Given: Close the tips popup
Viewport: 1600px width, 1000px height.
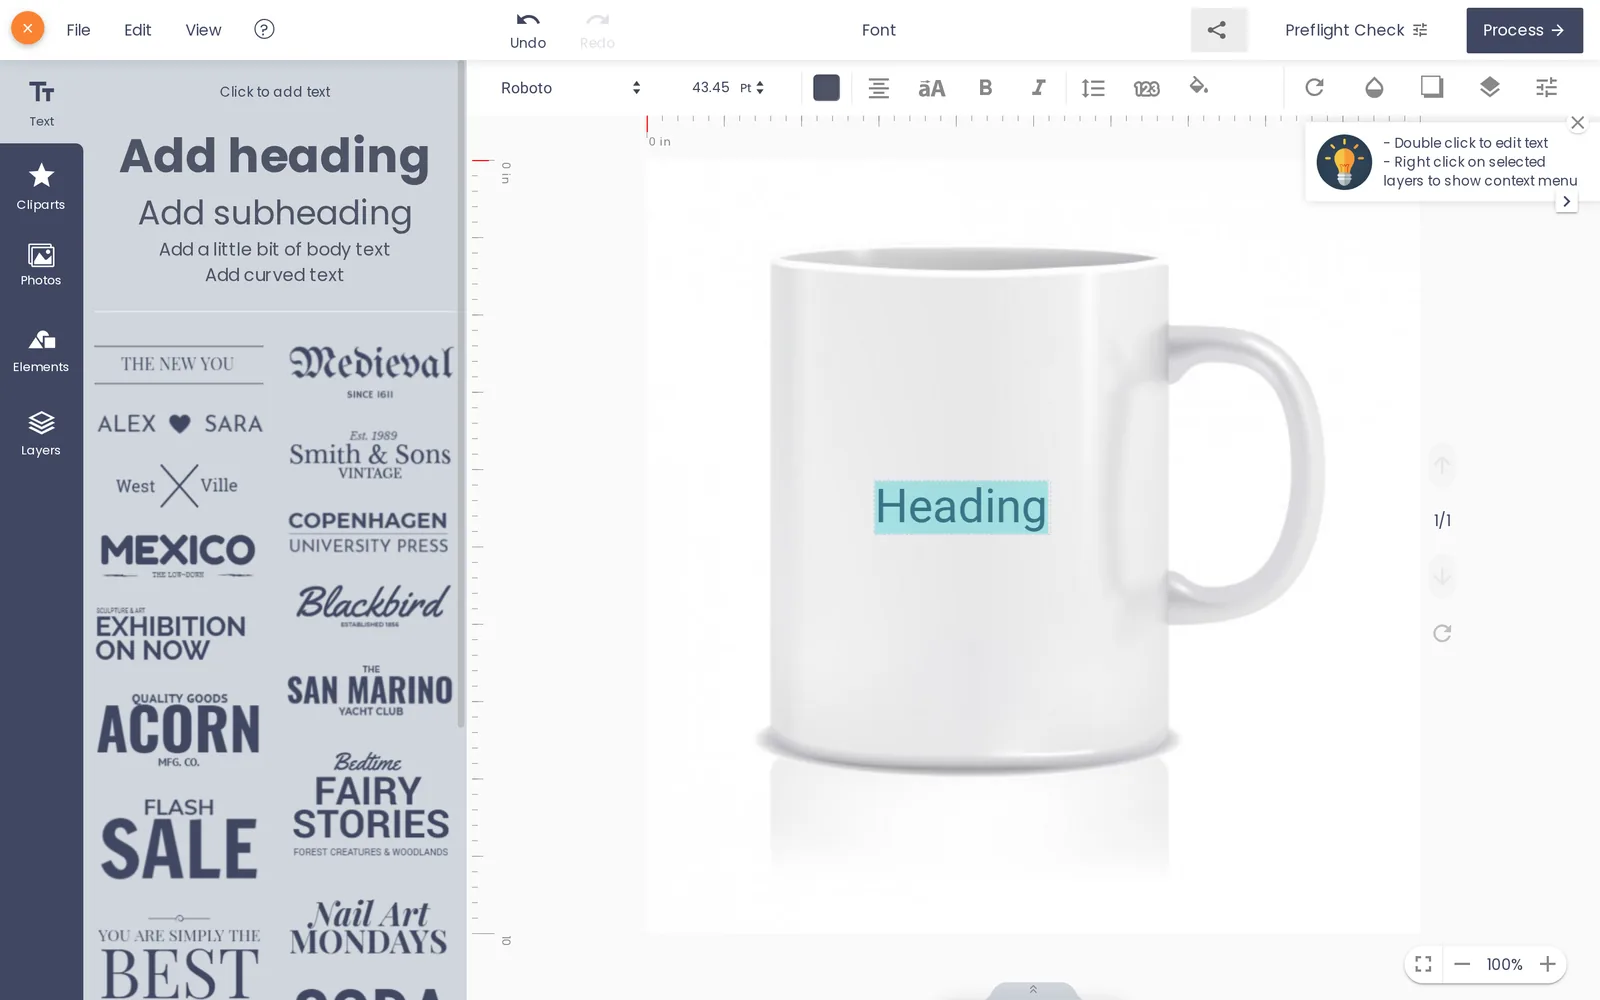Looking at the screenshot, I should point(1578,123).
